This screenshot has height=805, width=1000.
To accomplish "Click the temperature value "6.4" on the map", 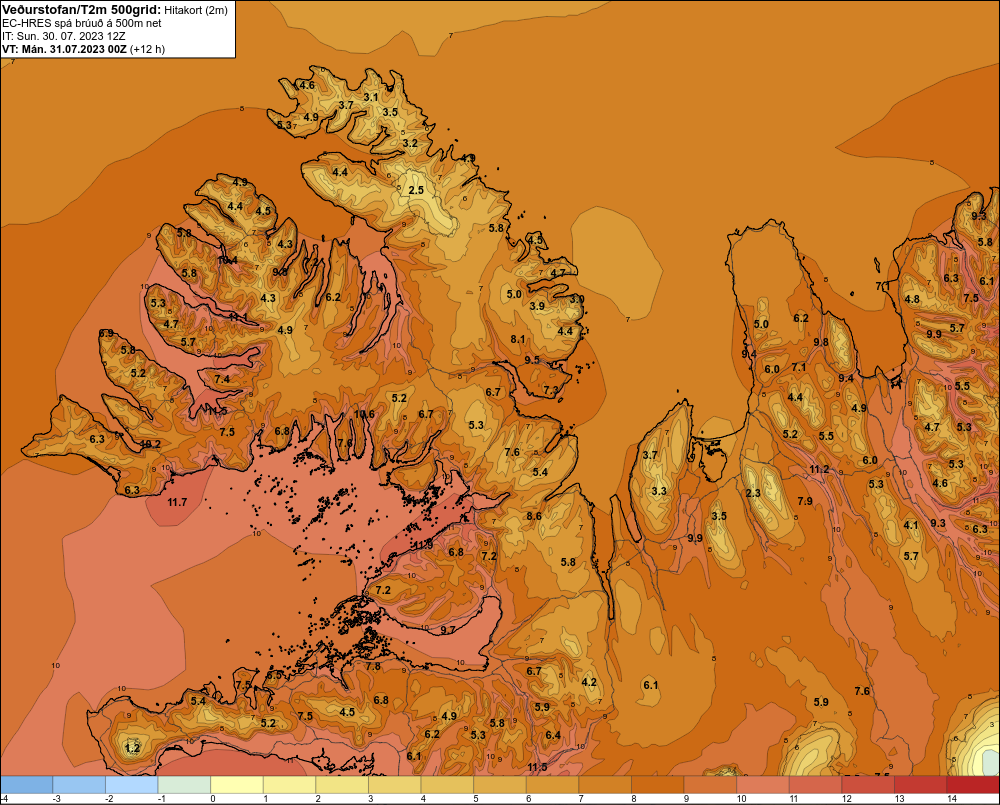I will coord(553,735).
